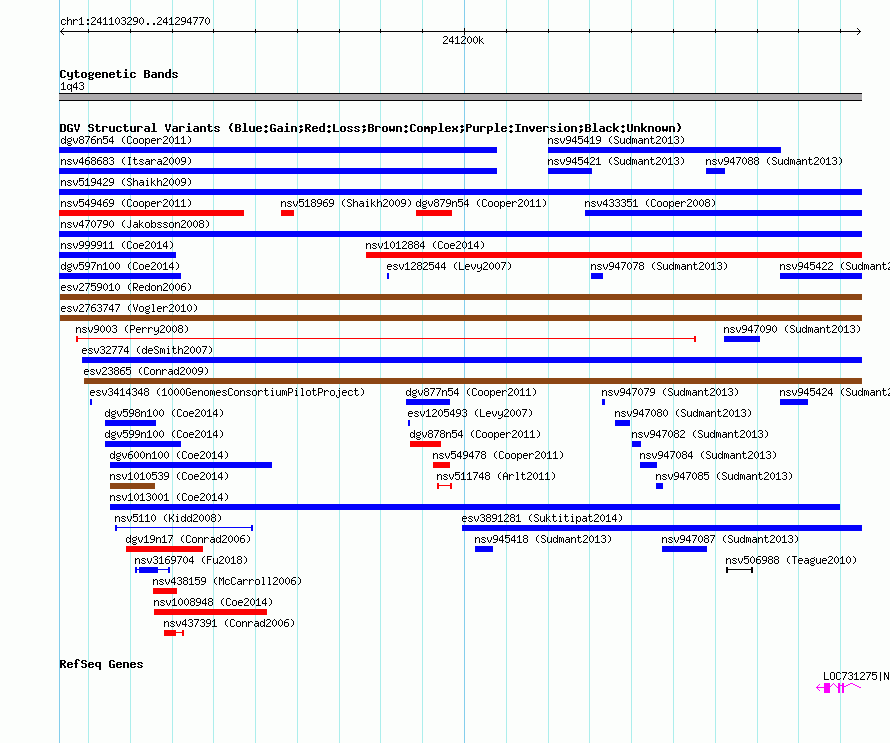Click the nsv945421 (Sudmant2013) label
890x743 pixels.
(616, 161)
